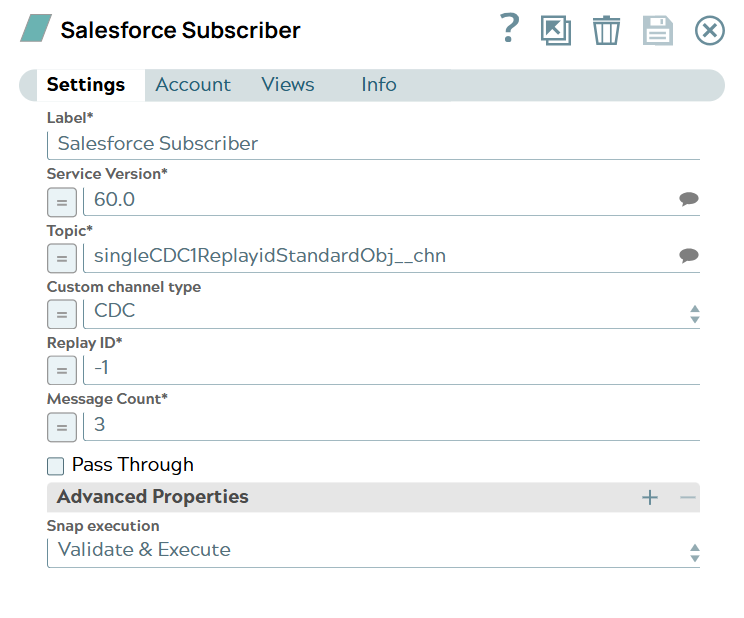Open suggestions bubble for Topic field
The image size is (744, 618).
(688, 255)
